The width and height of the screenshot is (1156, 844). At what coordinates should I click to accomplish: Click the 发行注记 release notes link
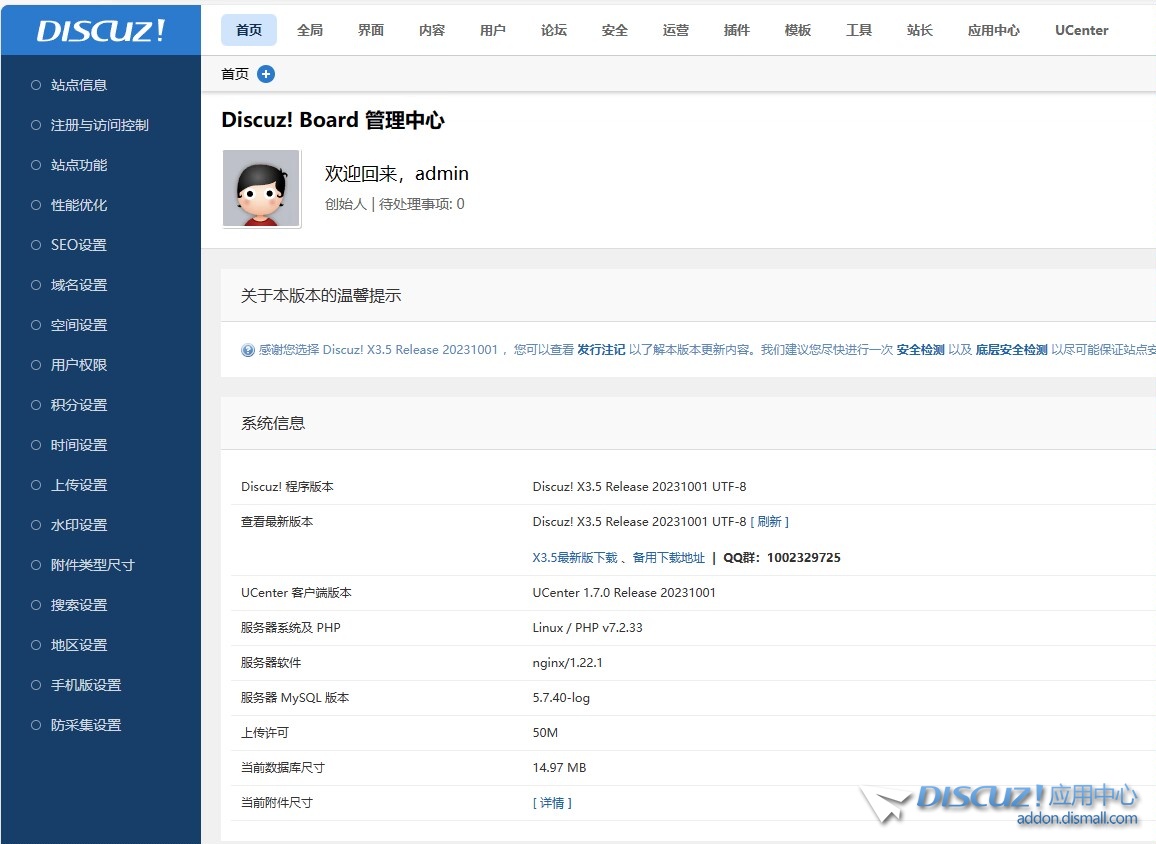tap(601, 350)
